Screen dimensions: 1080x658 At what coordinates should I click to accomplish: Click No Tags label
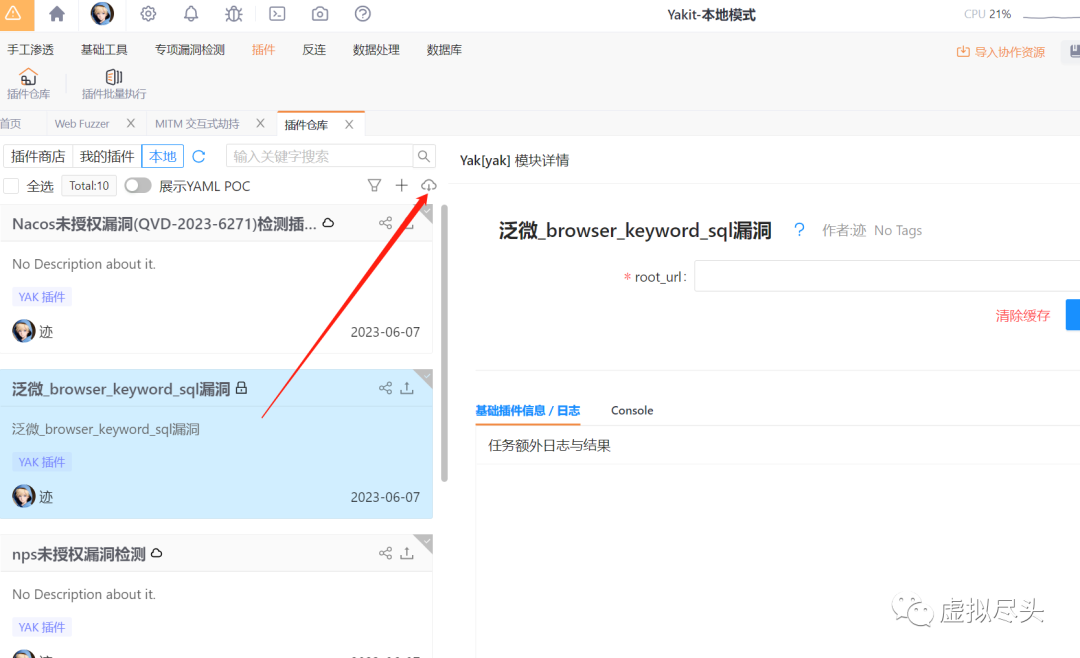897,230
